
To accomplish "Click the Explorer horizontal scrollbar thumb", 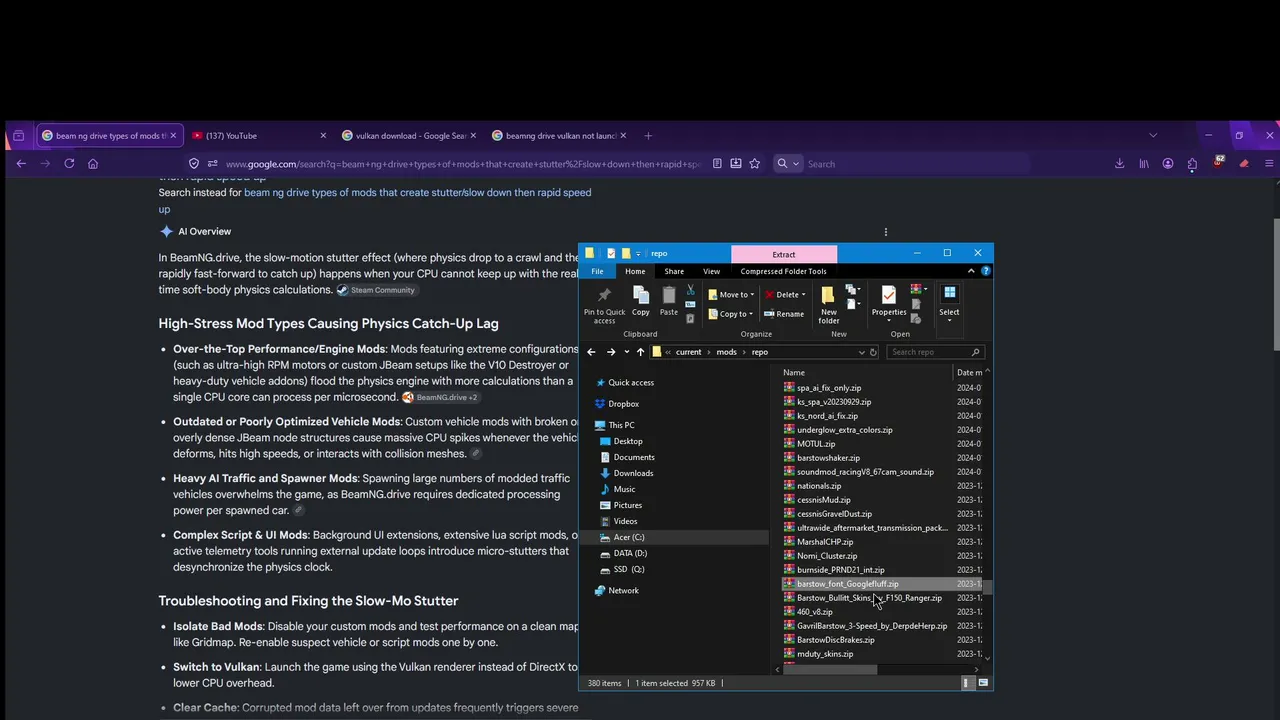I will tap(830, 670).
